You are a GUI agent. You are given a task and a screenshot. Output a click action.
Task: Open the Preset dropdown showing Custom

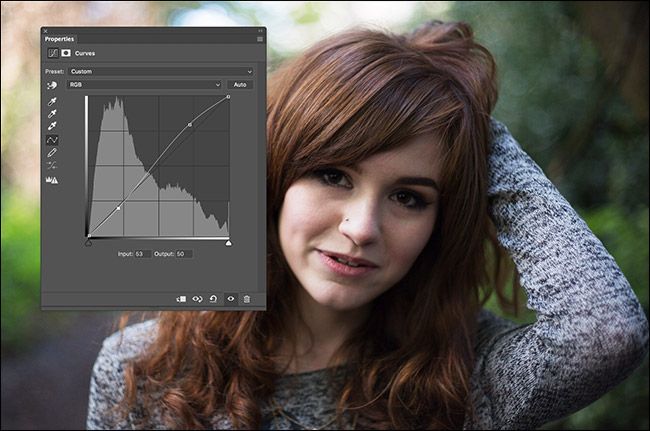coord(160,71)
